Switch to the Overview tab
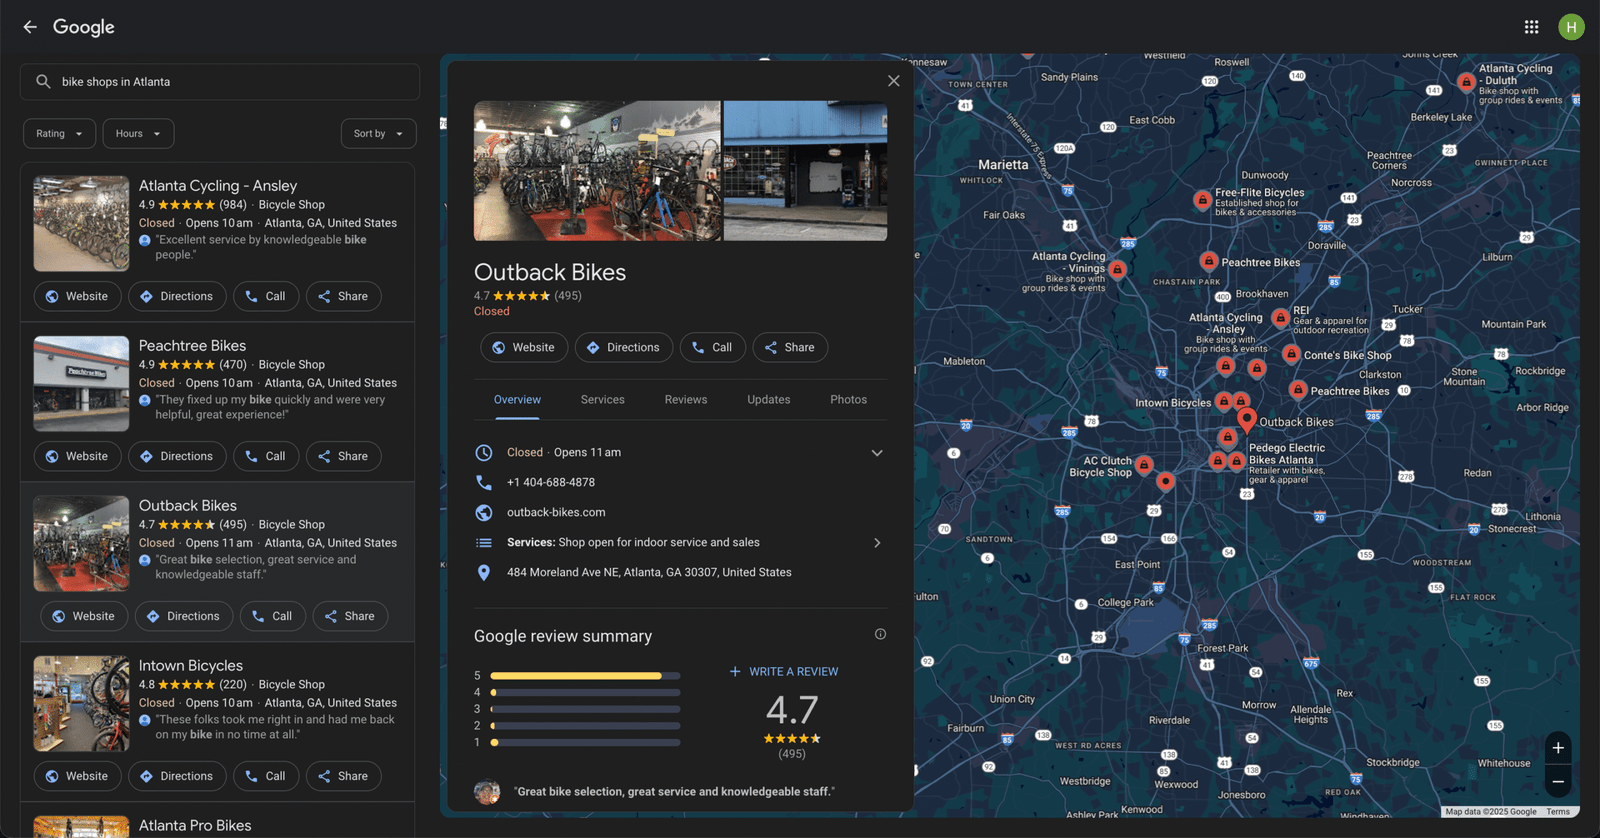 517,399
